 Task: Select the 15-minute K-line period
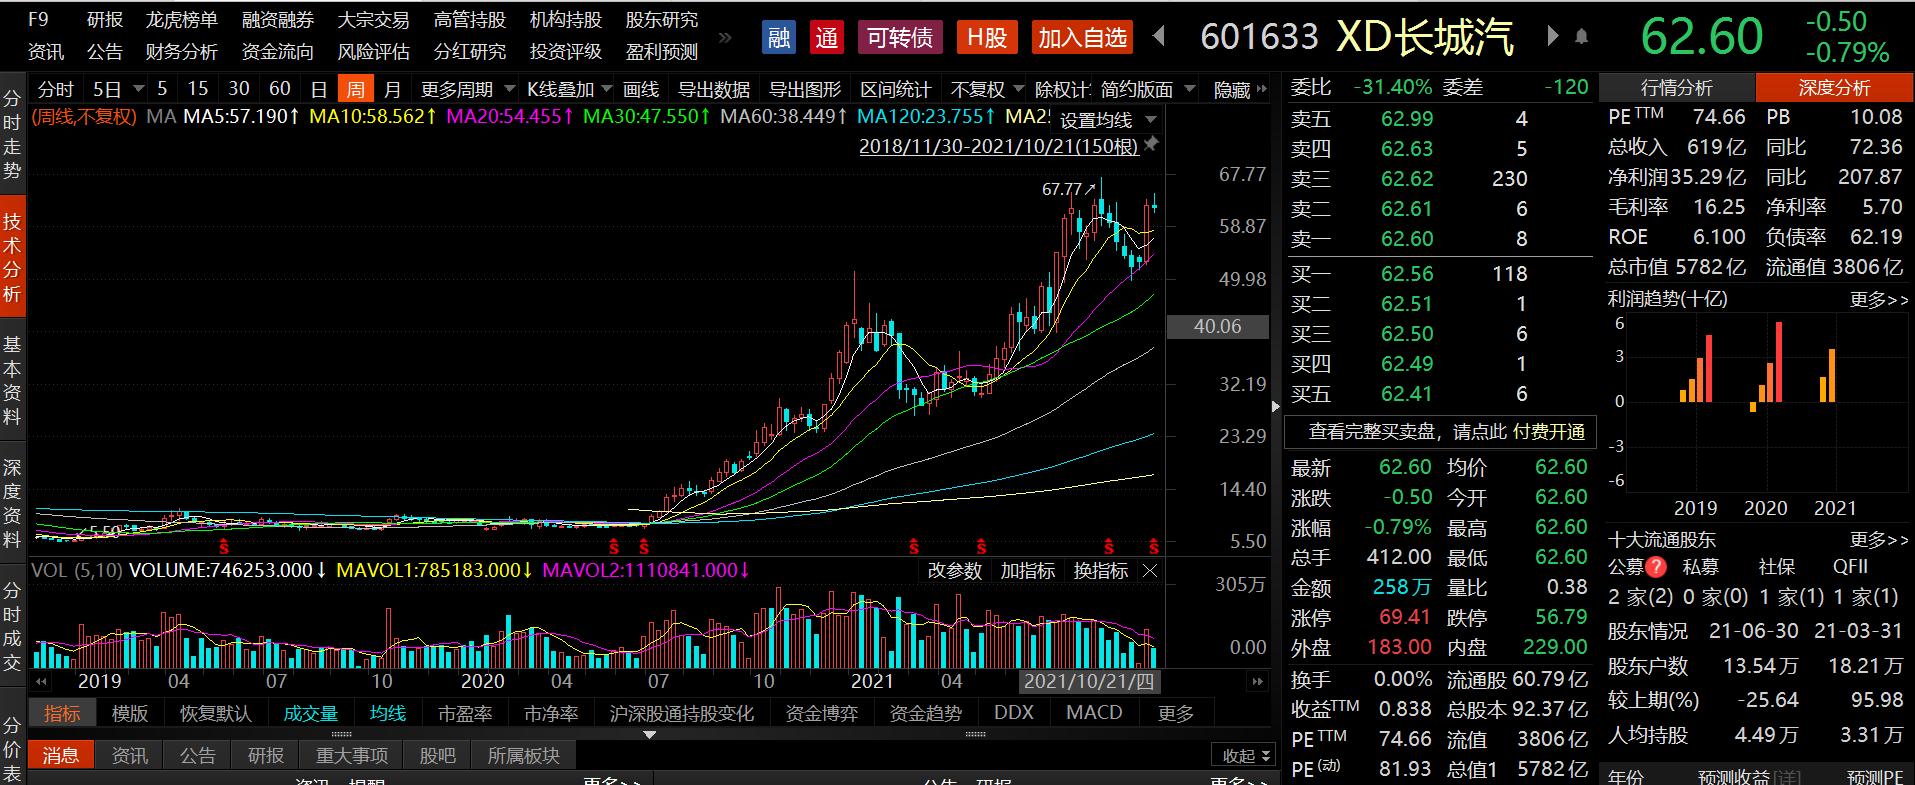coord(198,89)
